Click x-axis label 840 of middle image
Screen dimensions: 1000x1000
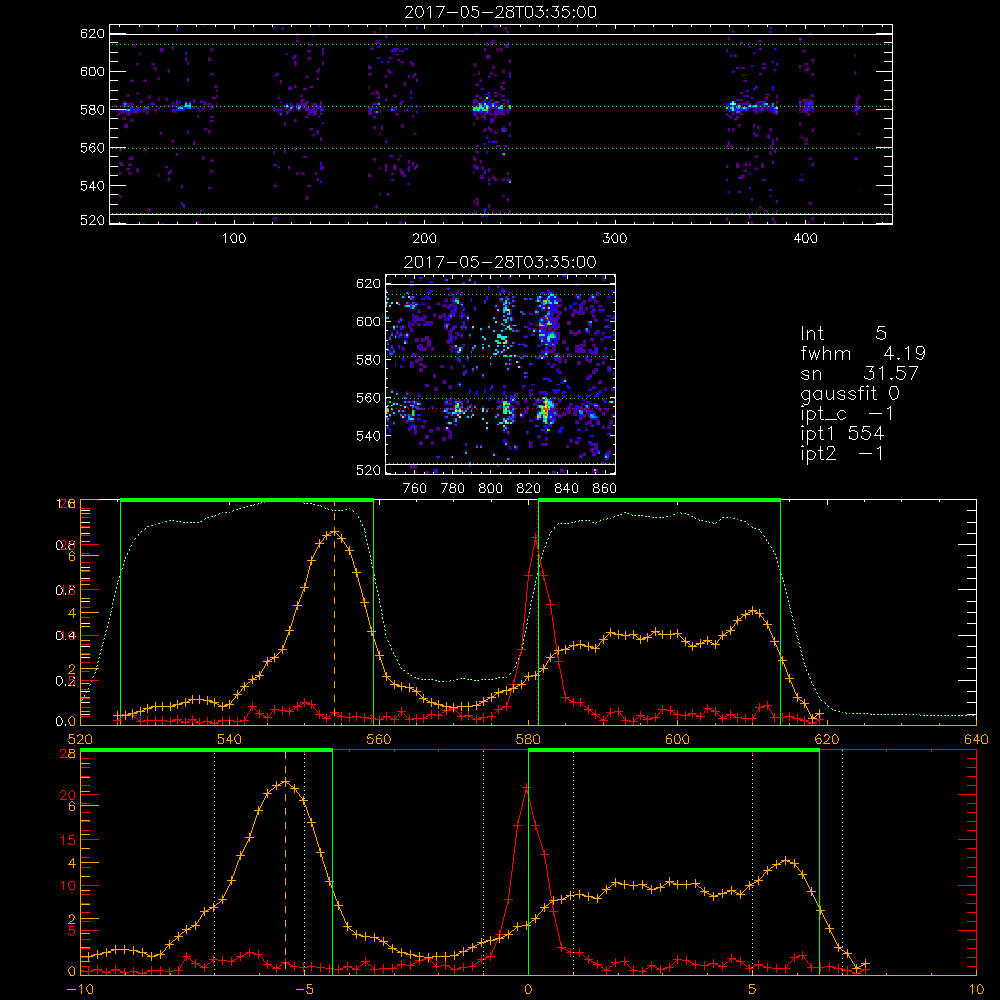(x=566, y=489)
